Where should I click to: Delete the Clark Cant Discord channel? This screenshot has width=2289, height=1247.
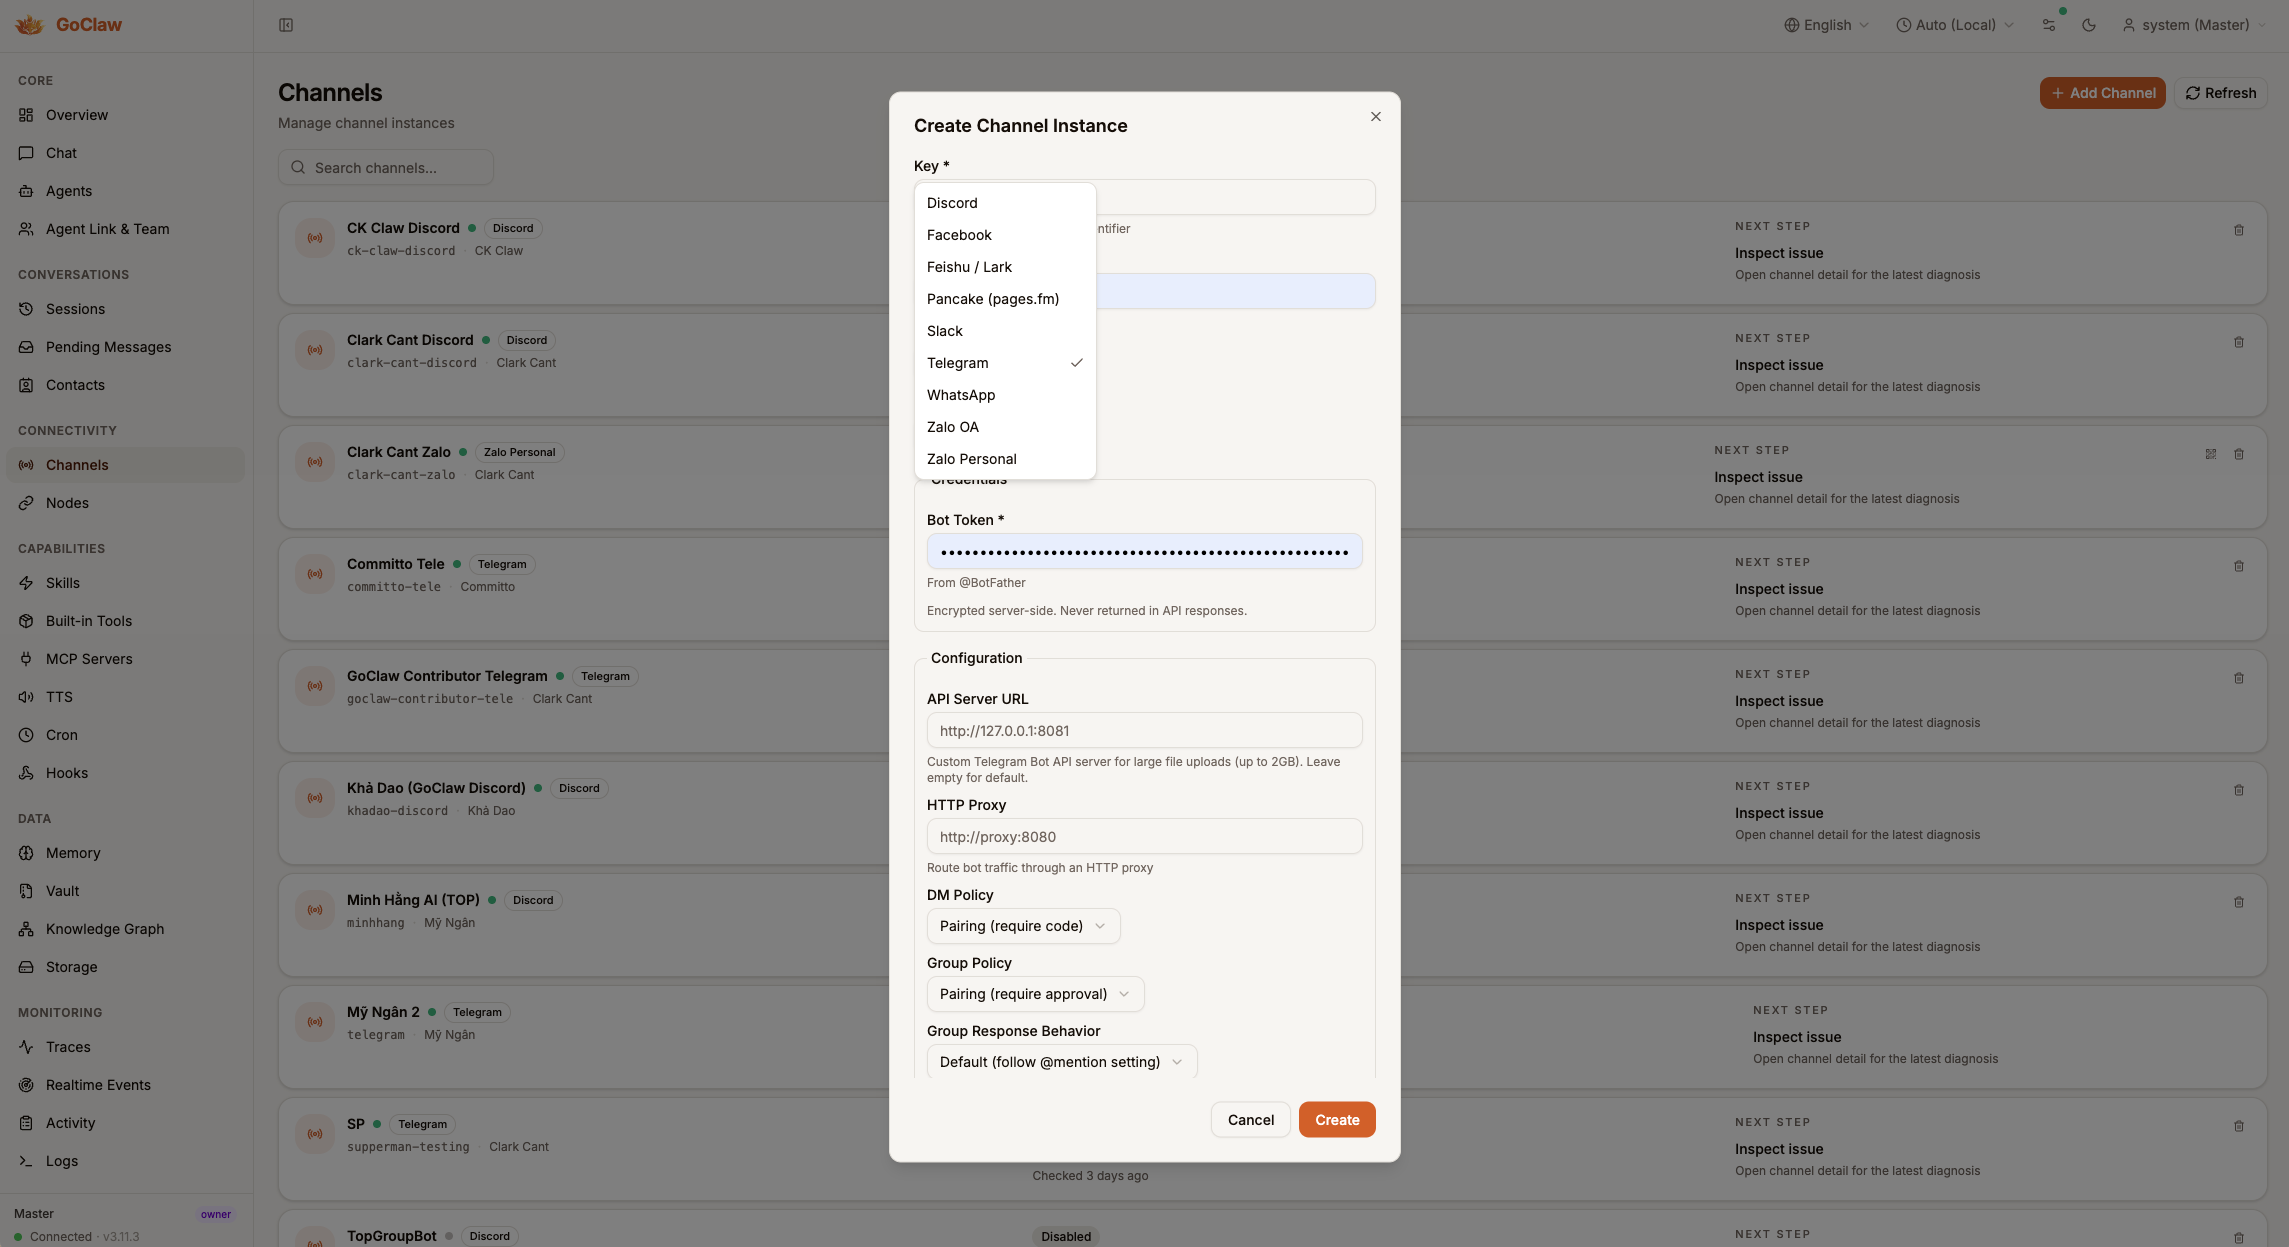tap(2239, 342)
